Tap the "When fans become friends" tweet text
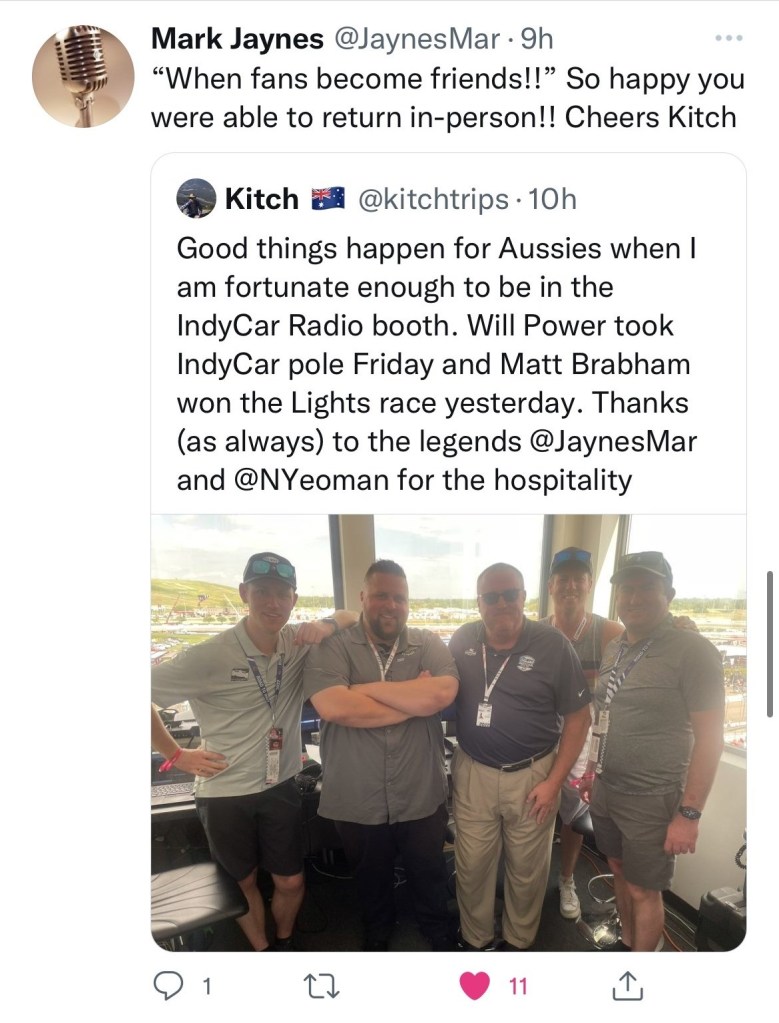 [x=443, y=97]
